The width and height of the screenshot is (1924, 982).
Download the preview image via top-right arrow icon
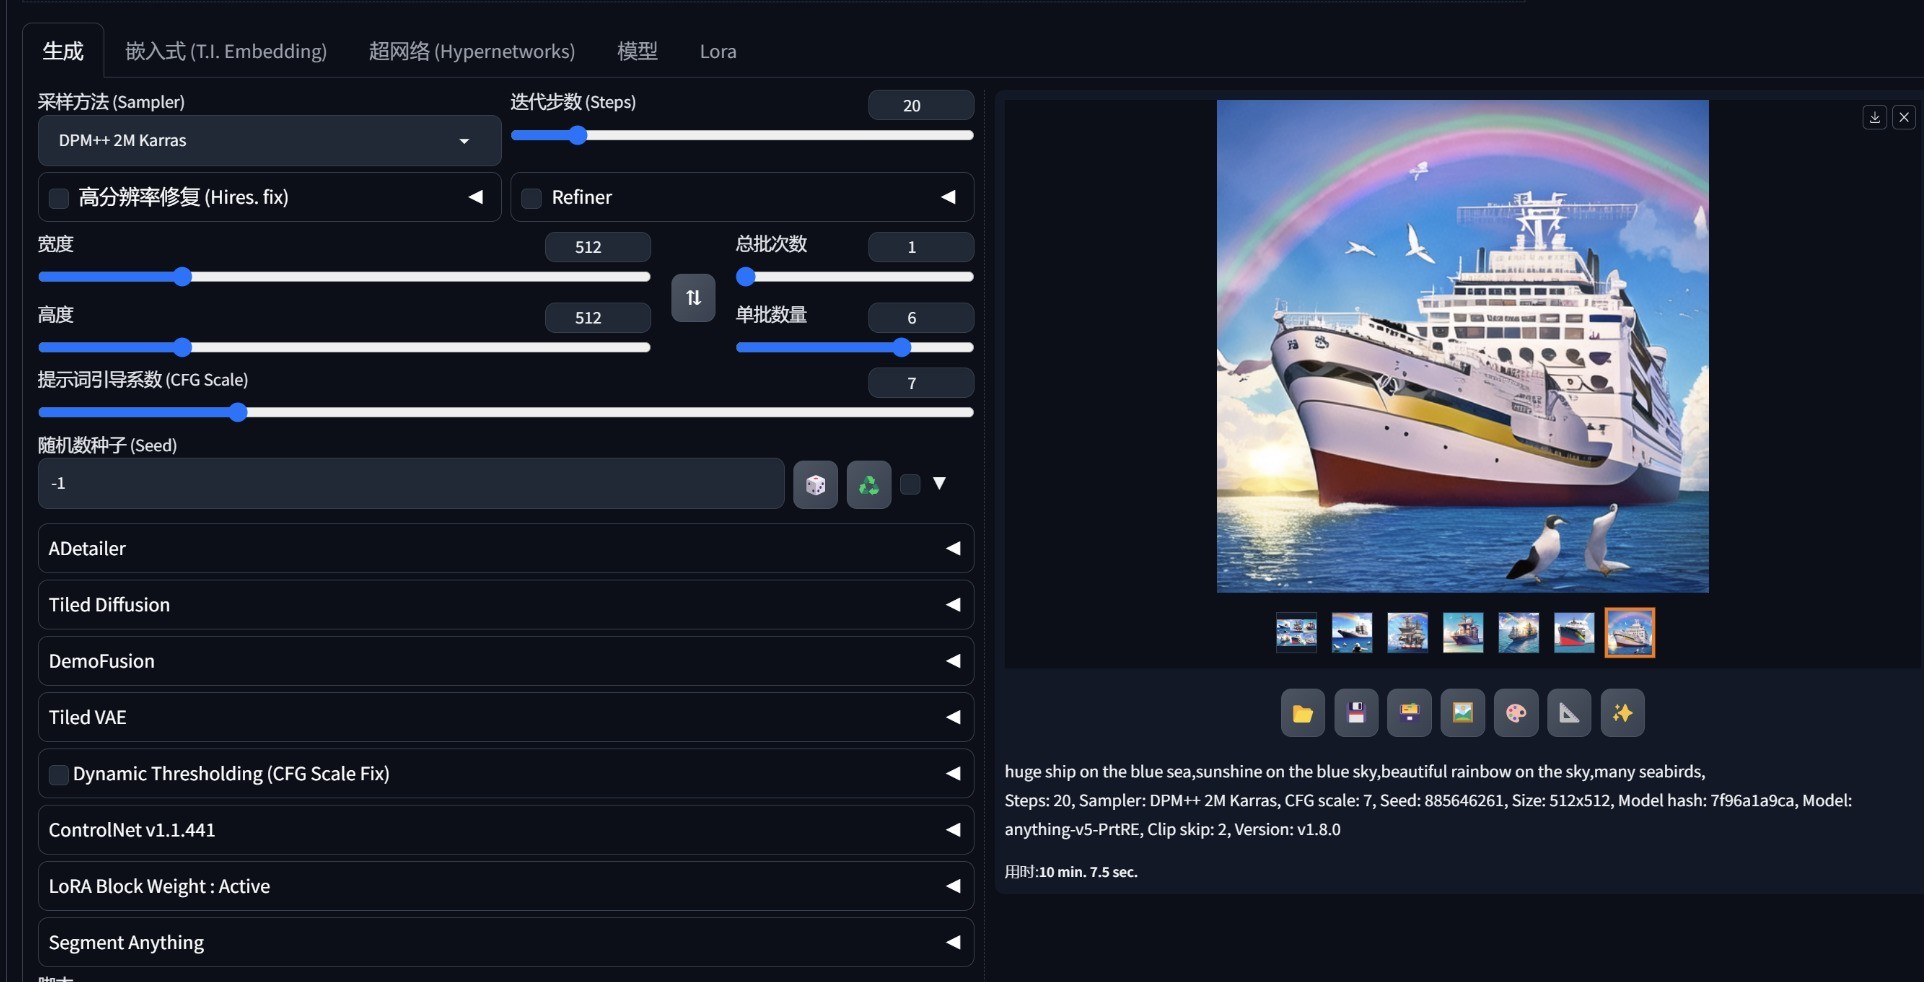pos(1874,118)
